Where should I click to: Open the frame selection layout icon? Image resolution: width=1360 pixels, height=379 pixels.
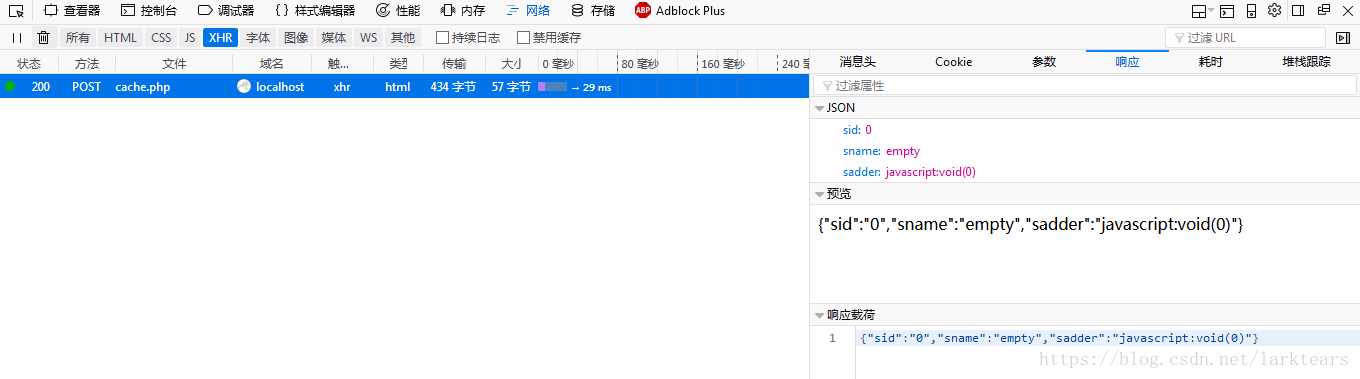tap(1199, 11)
